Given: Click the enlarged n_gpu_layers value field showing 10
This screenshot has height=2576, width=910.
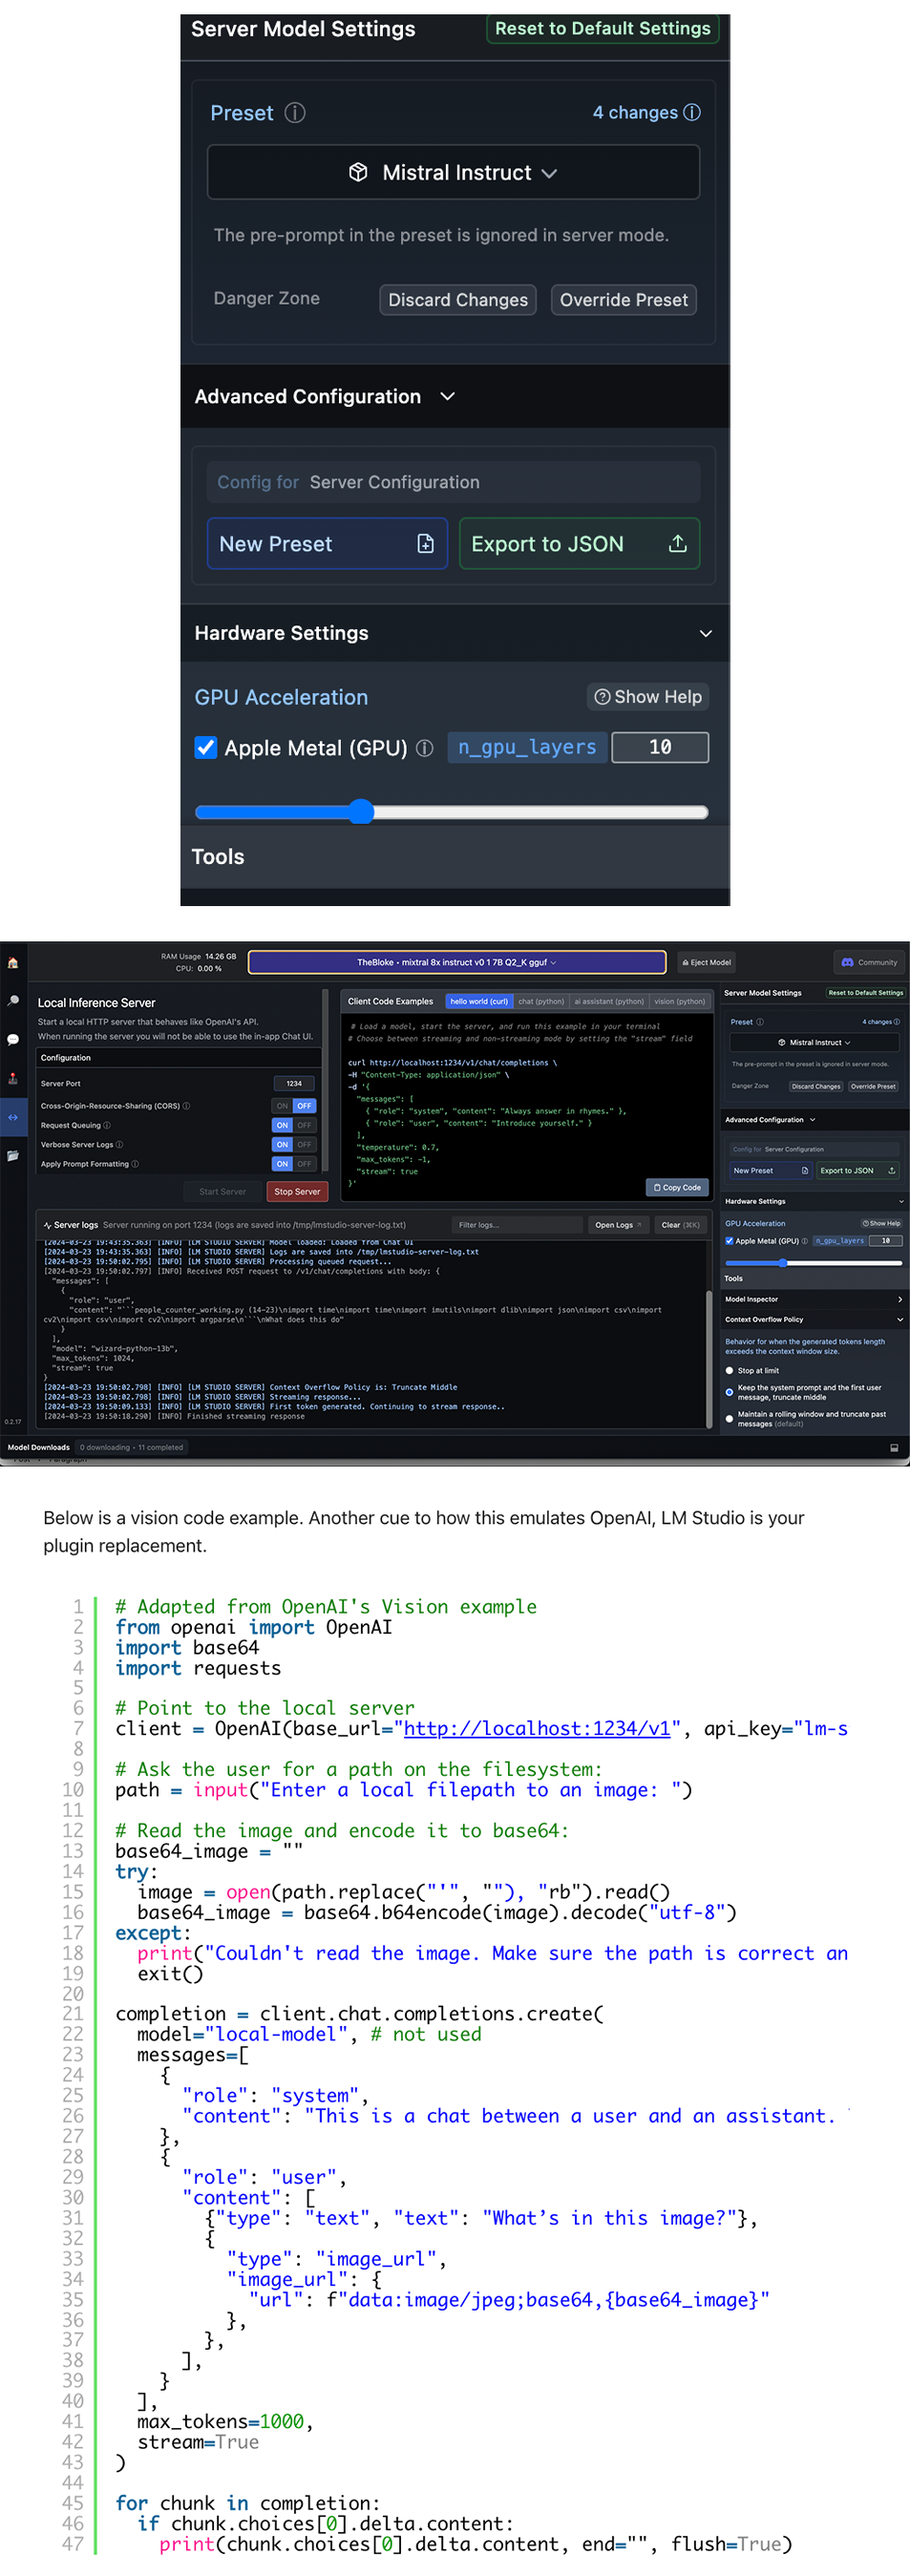Looking at the screenshot, I should coord(660,747).
